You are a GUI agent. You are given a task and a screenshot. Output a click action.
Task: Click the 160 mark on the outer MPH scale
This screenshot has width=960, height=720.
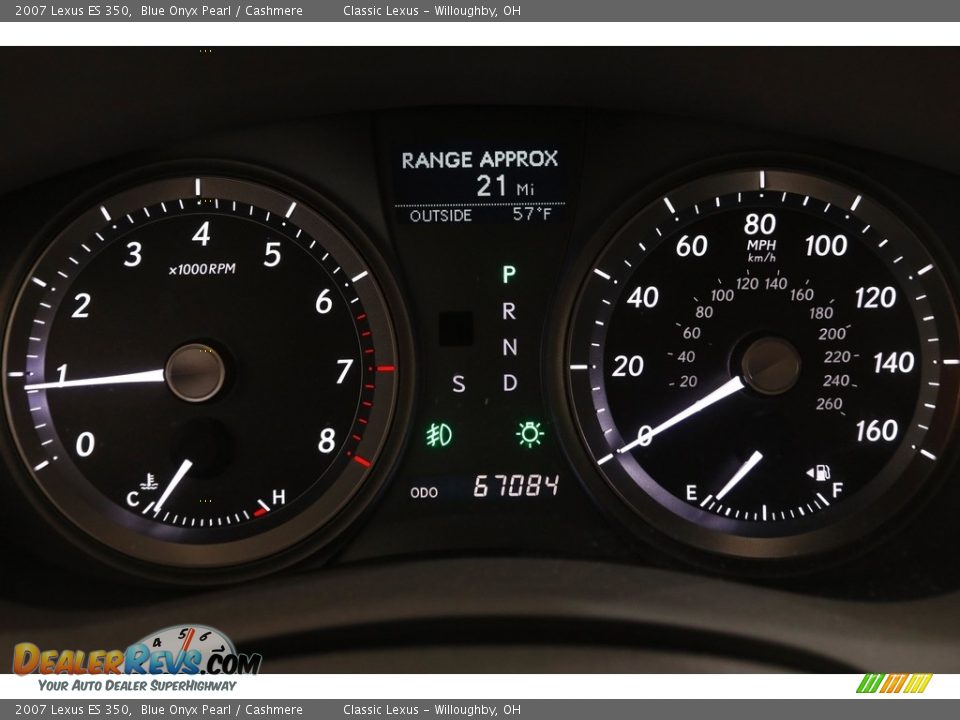[877, 431]
